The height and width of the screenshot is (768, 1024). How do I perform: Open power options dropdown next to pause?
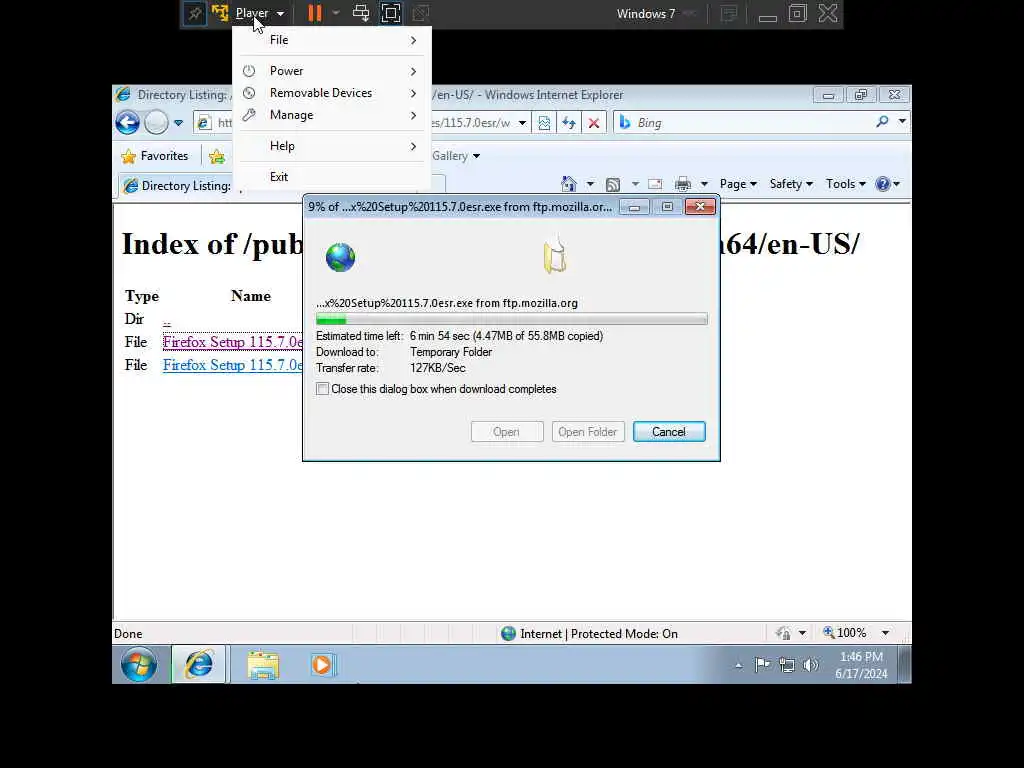[336, 13]
